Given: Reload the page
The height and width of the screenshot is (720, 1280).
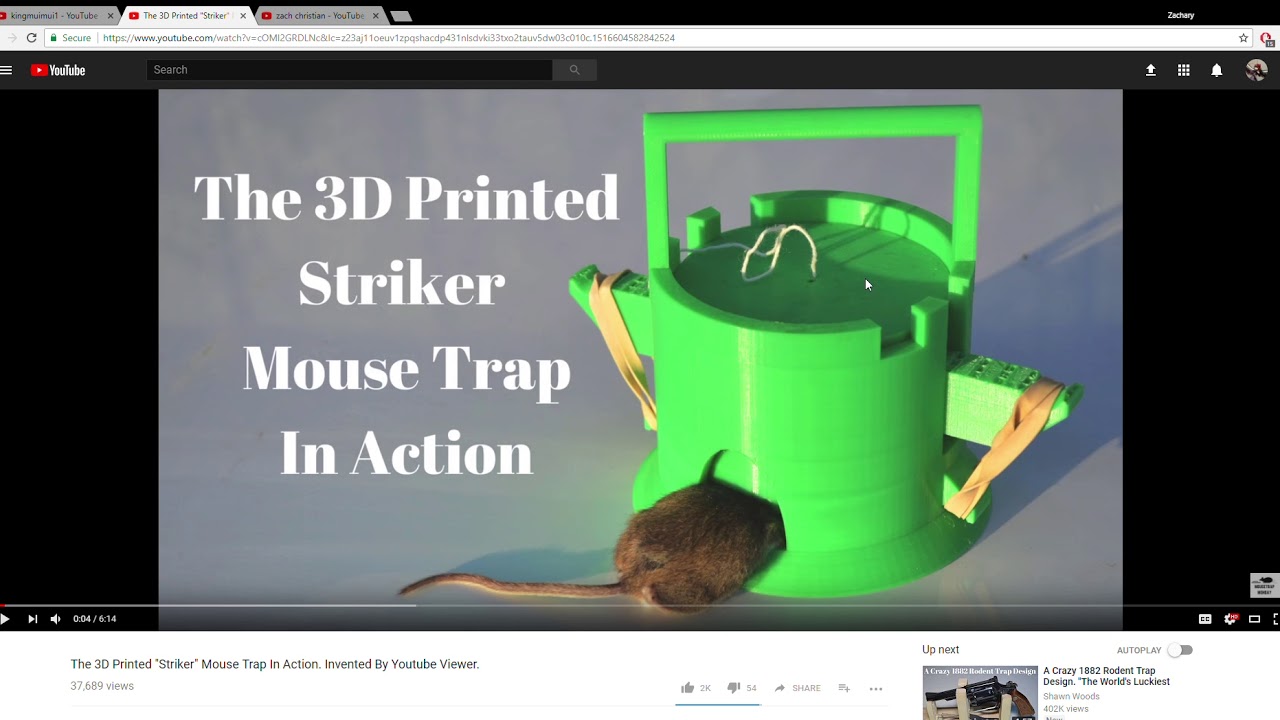Looking at the screenshot, I should point(31,38).
